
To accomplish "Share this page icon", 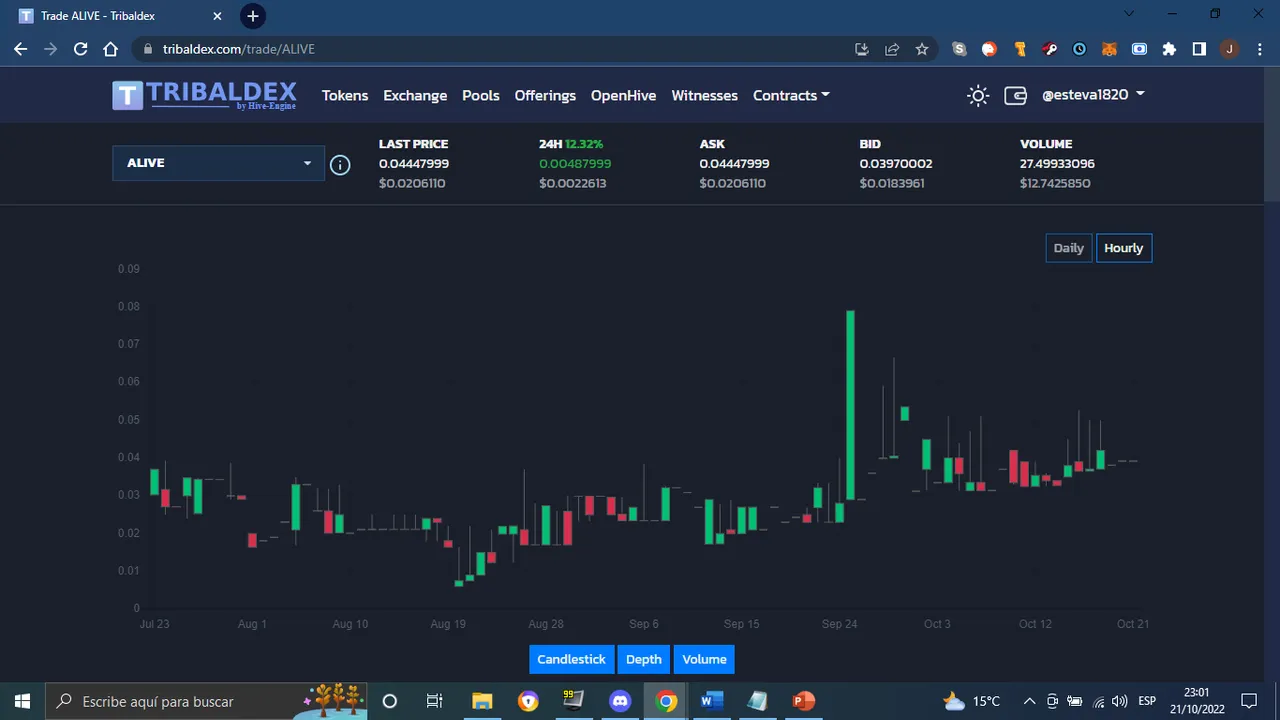I will [892, 49].
